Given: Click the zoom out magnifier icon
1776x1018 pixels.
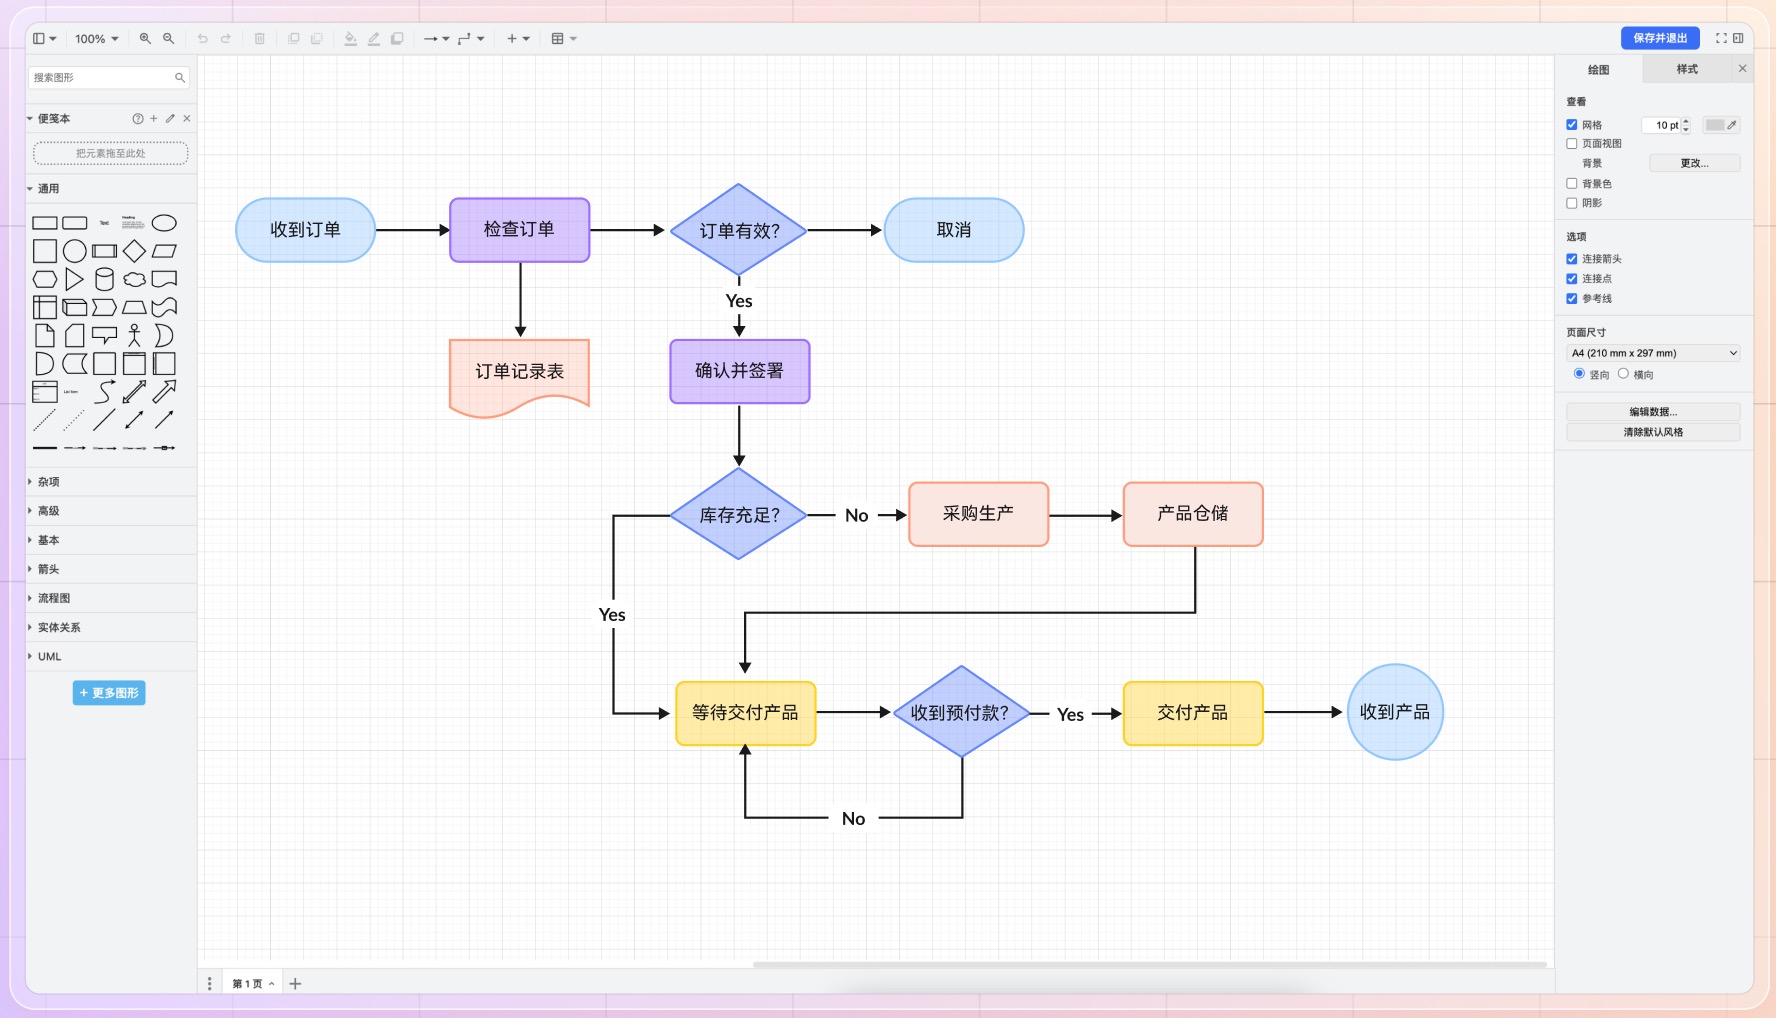Looking at the screenshot, I should (x=169, y=39).
